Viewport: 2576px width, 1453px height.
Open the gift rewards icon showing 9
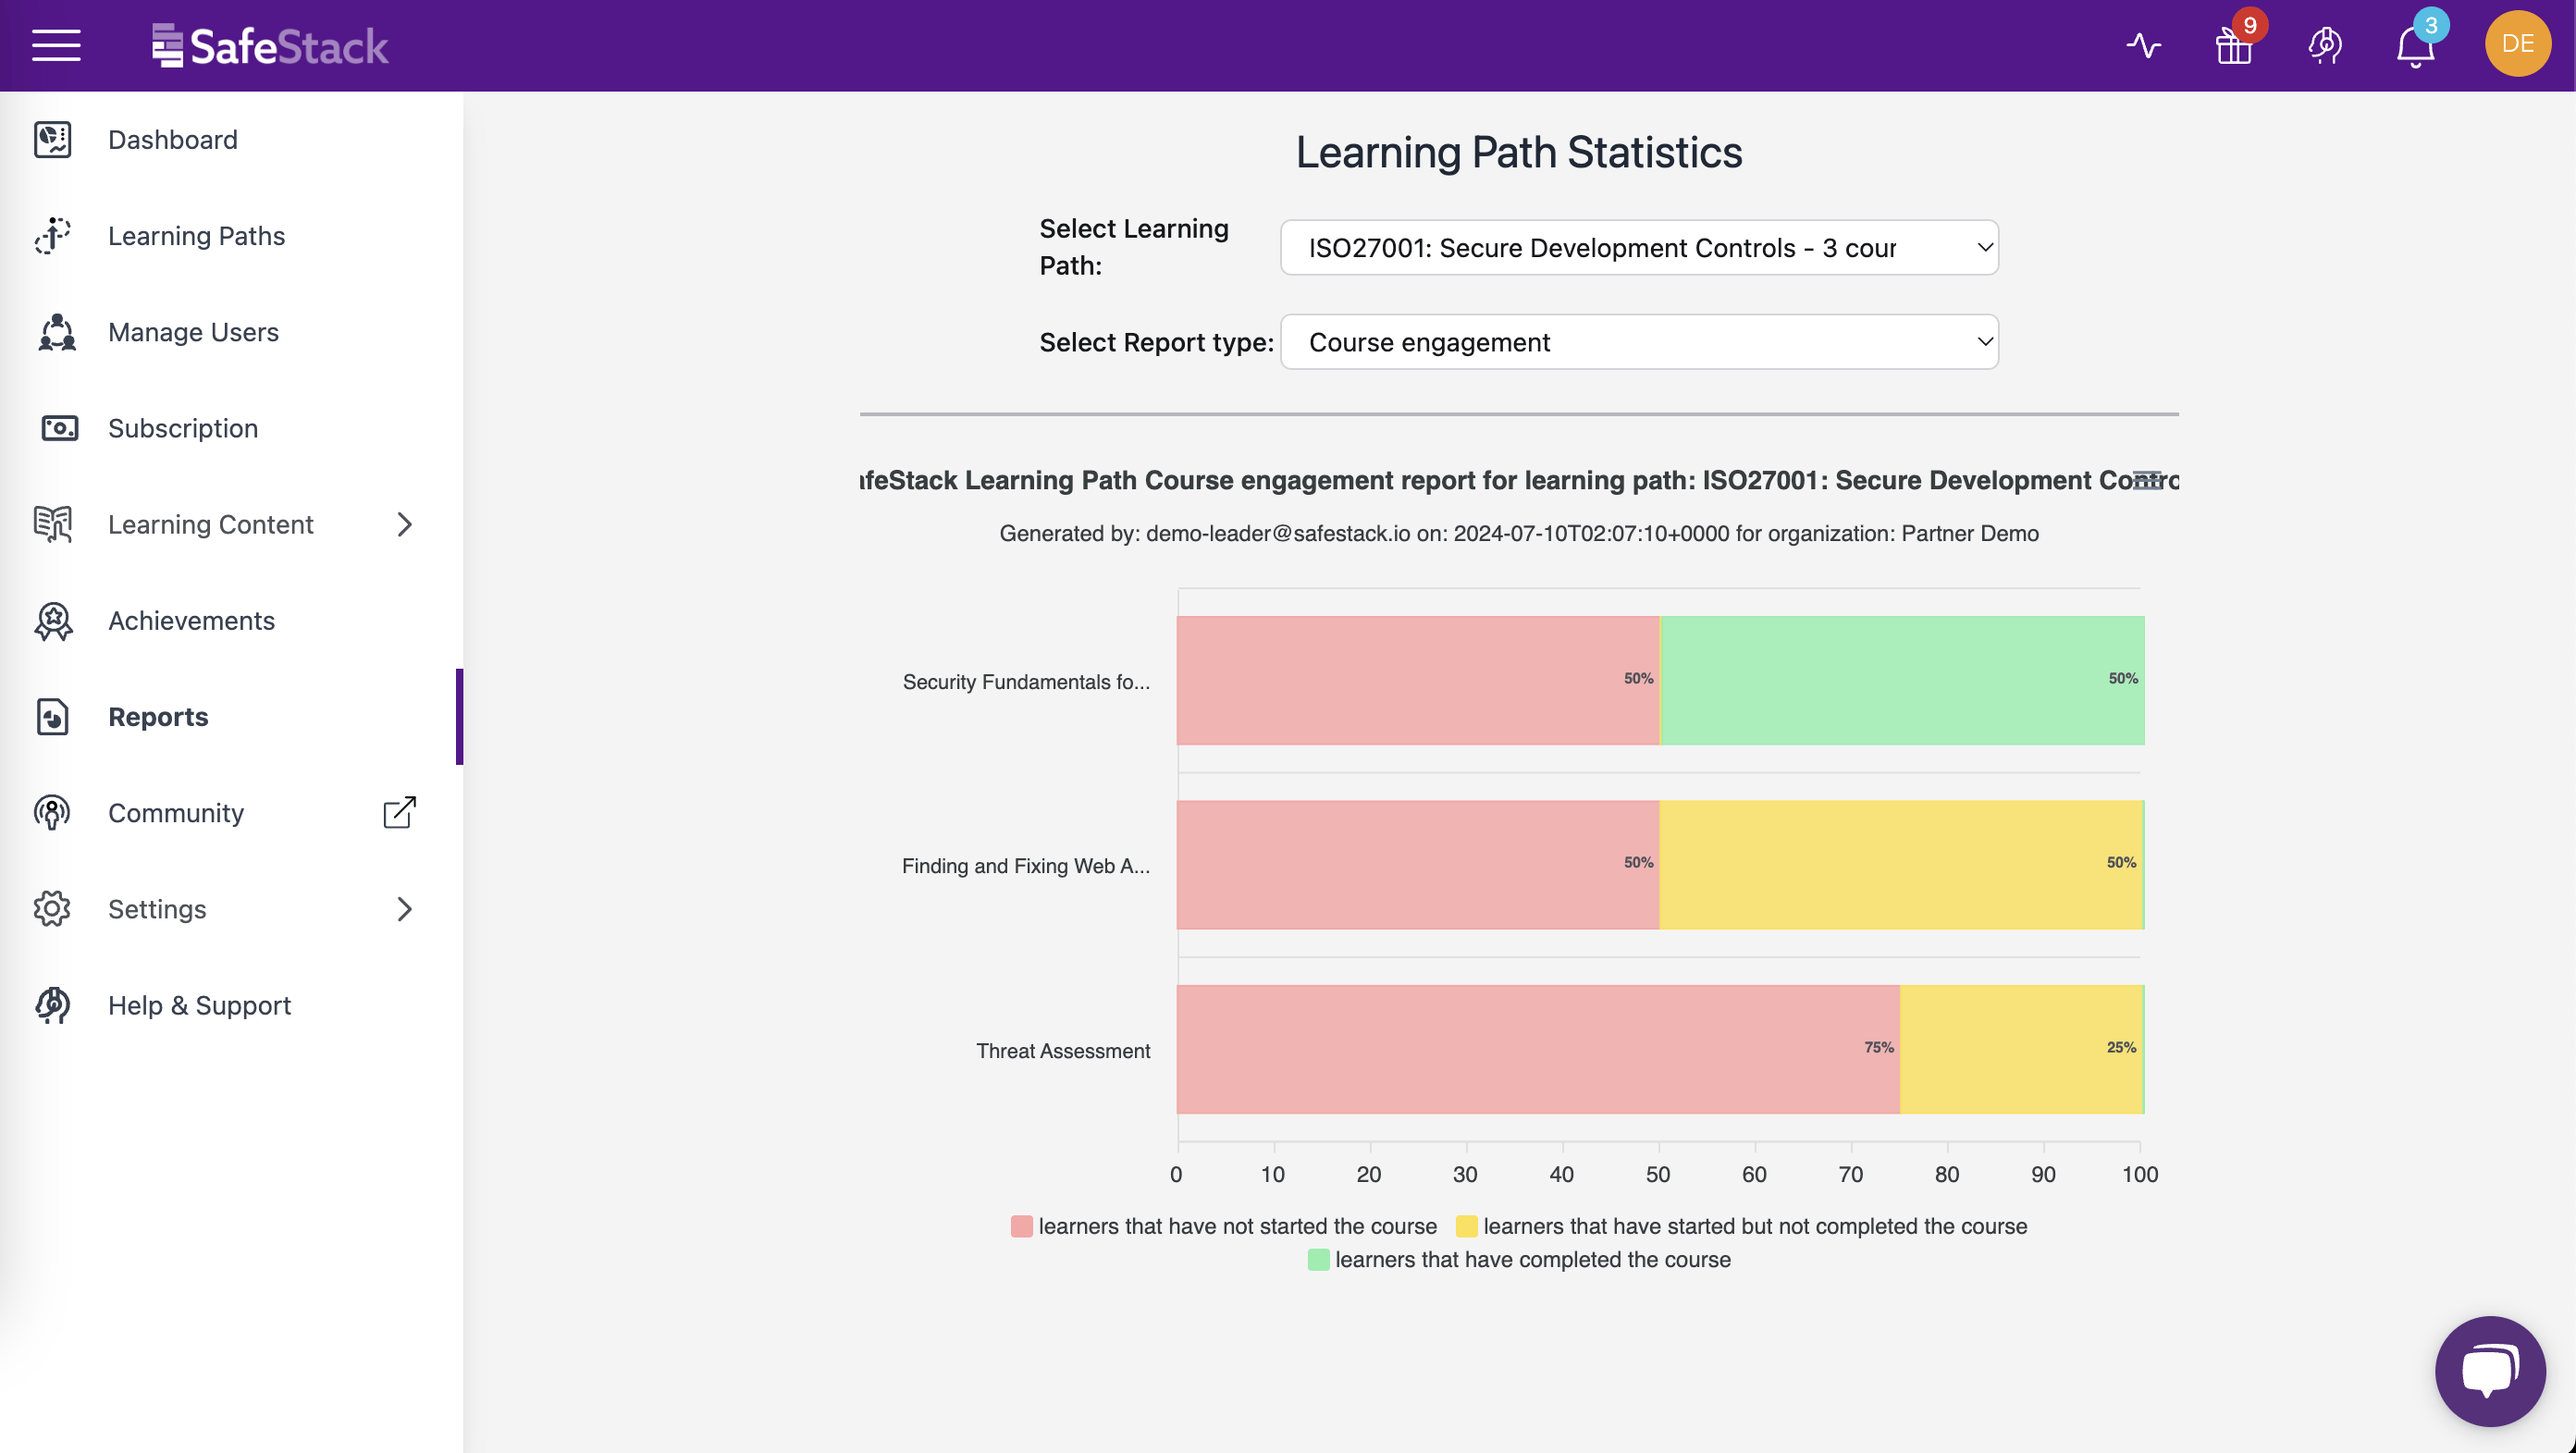pos(2234,46)
